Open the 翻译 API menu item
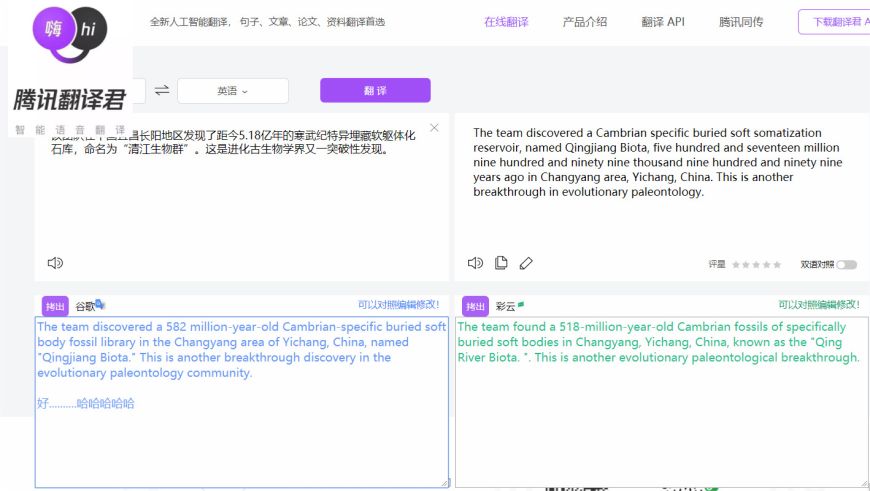The image size is (870, 491). 663,22
